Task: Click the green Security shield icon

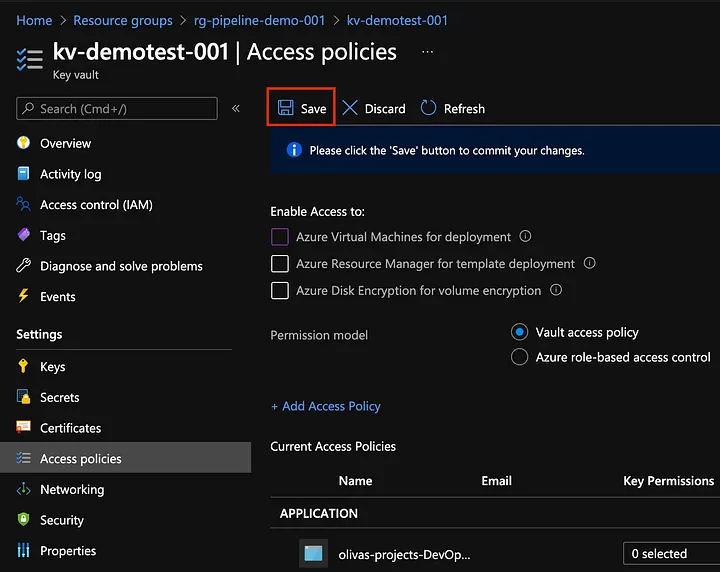Action: click(x=23, y=520)
